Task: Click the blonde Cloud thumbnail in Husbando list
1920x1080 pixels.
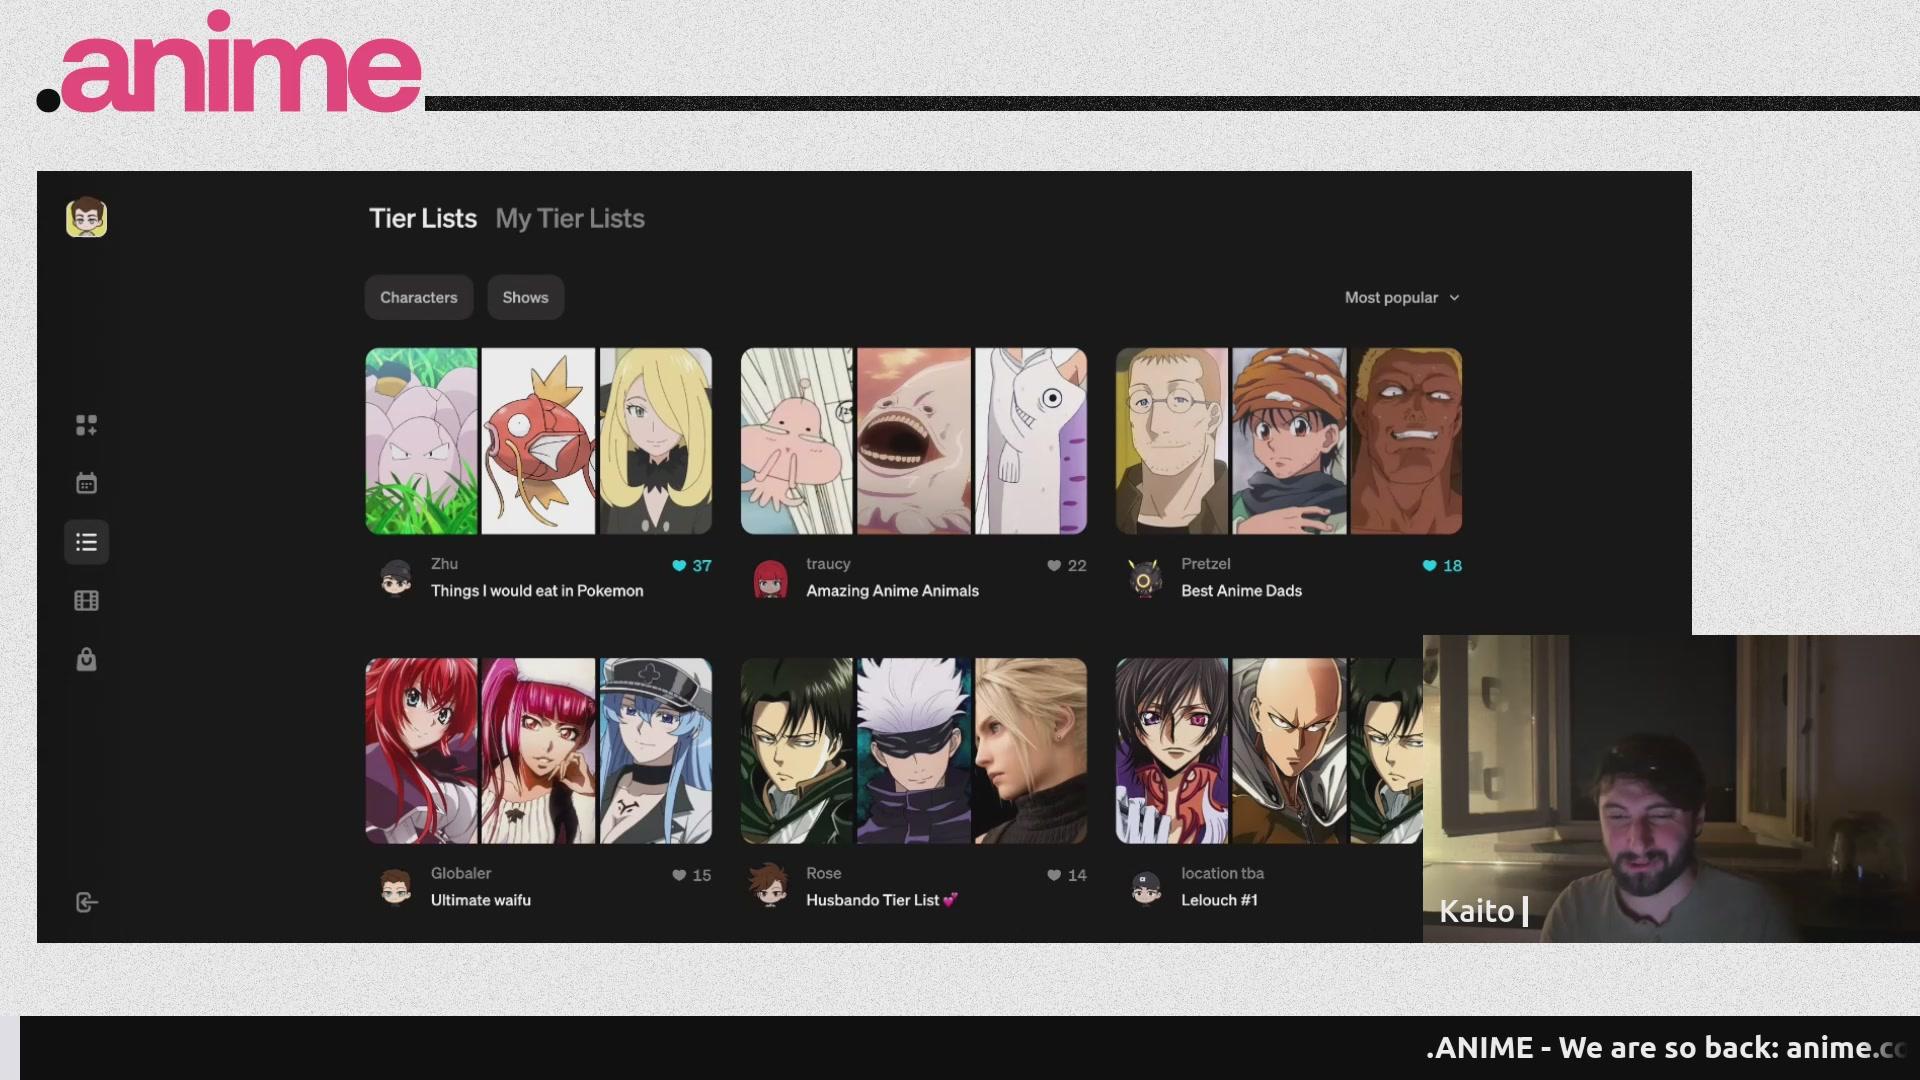Action: (x=1031, y=751)
